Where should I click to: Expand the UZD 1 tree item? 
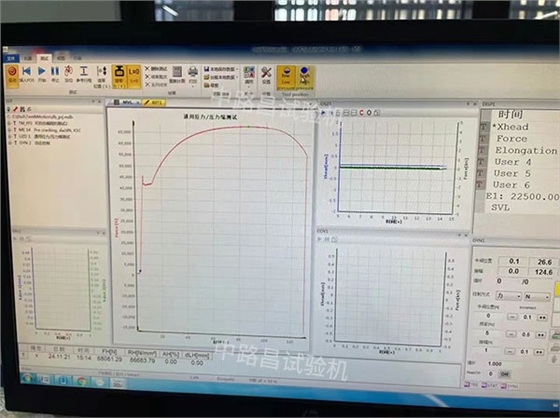tap(10, 136)
